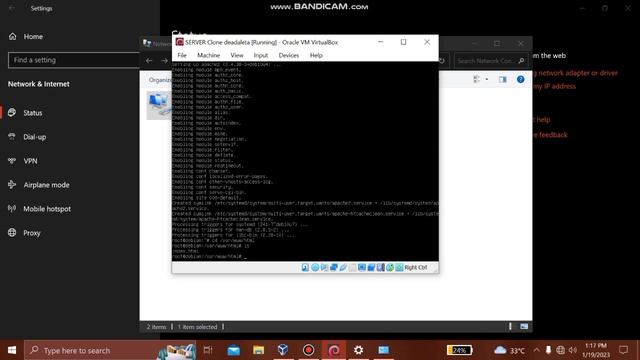Open File Explorer from taskbar

pos(258,350)
